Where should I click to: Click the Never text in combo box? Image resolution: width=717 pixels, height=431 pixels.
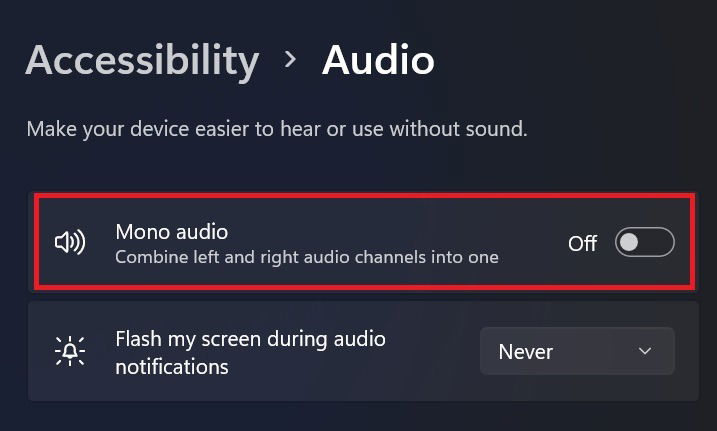pos(525,351)
